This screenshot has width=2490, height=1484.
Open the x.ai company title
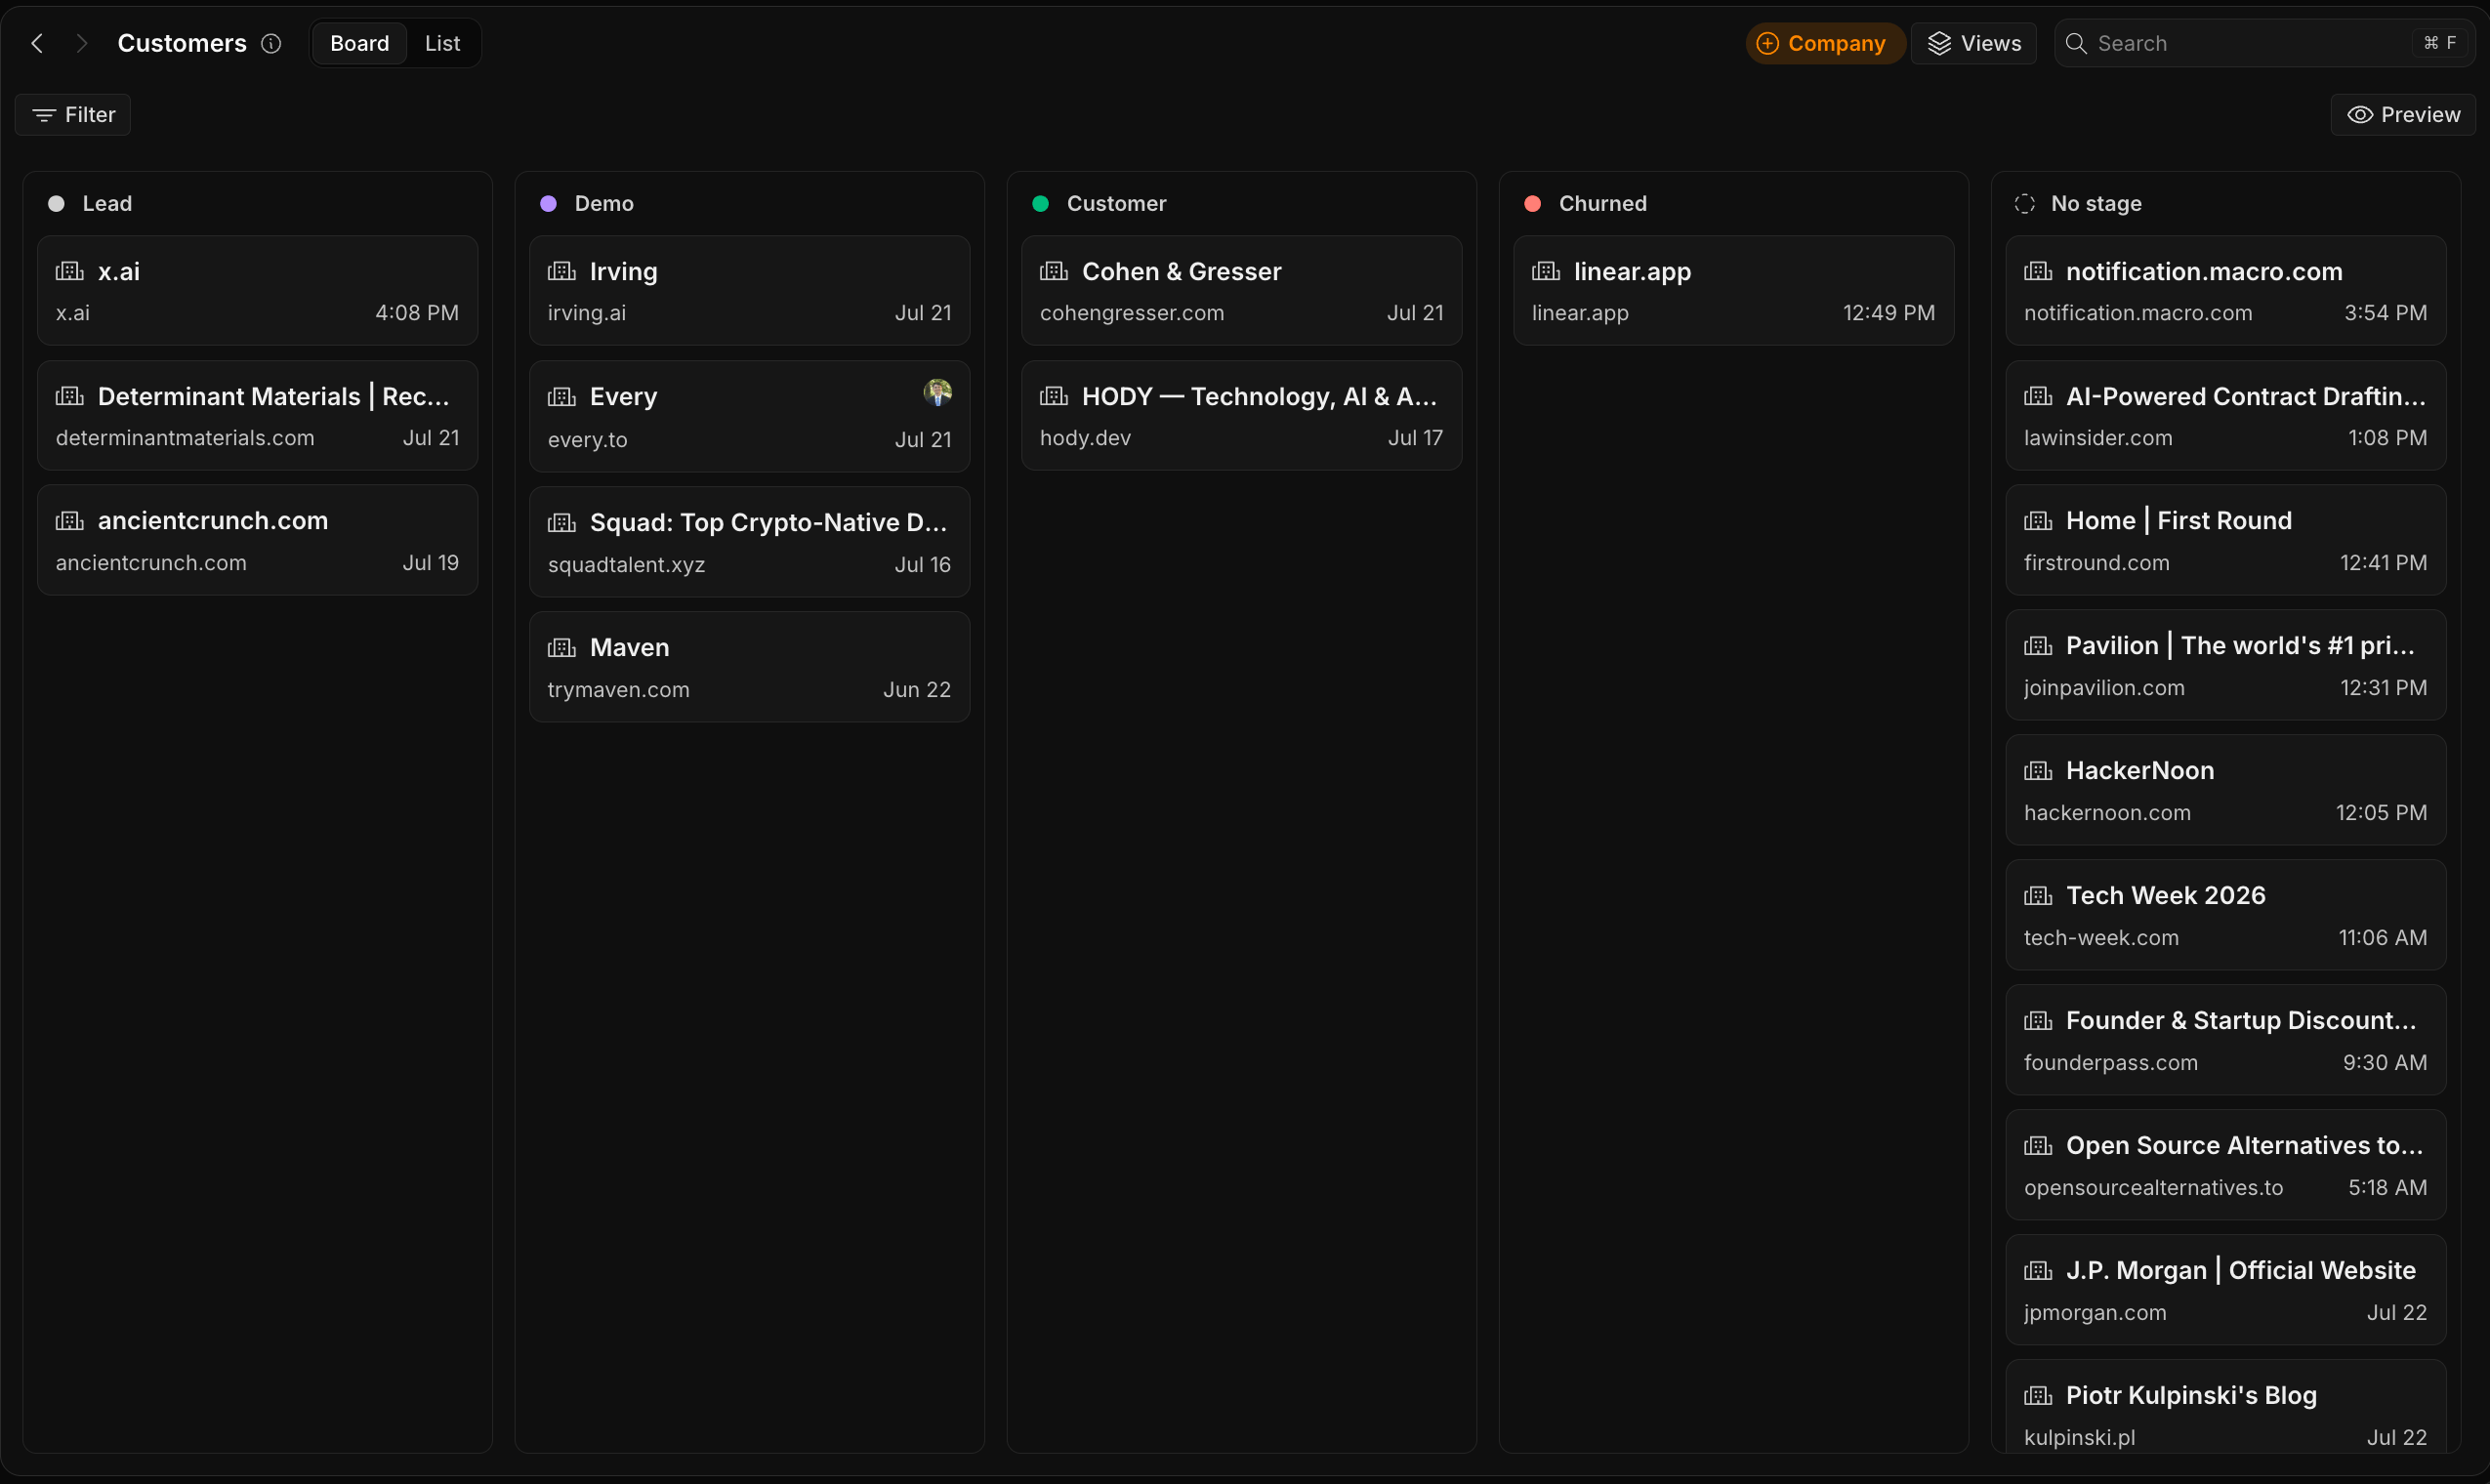coord(119,271)
